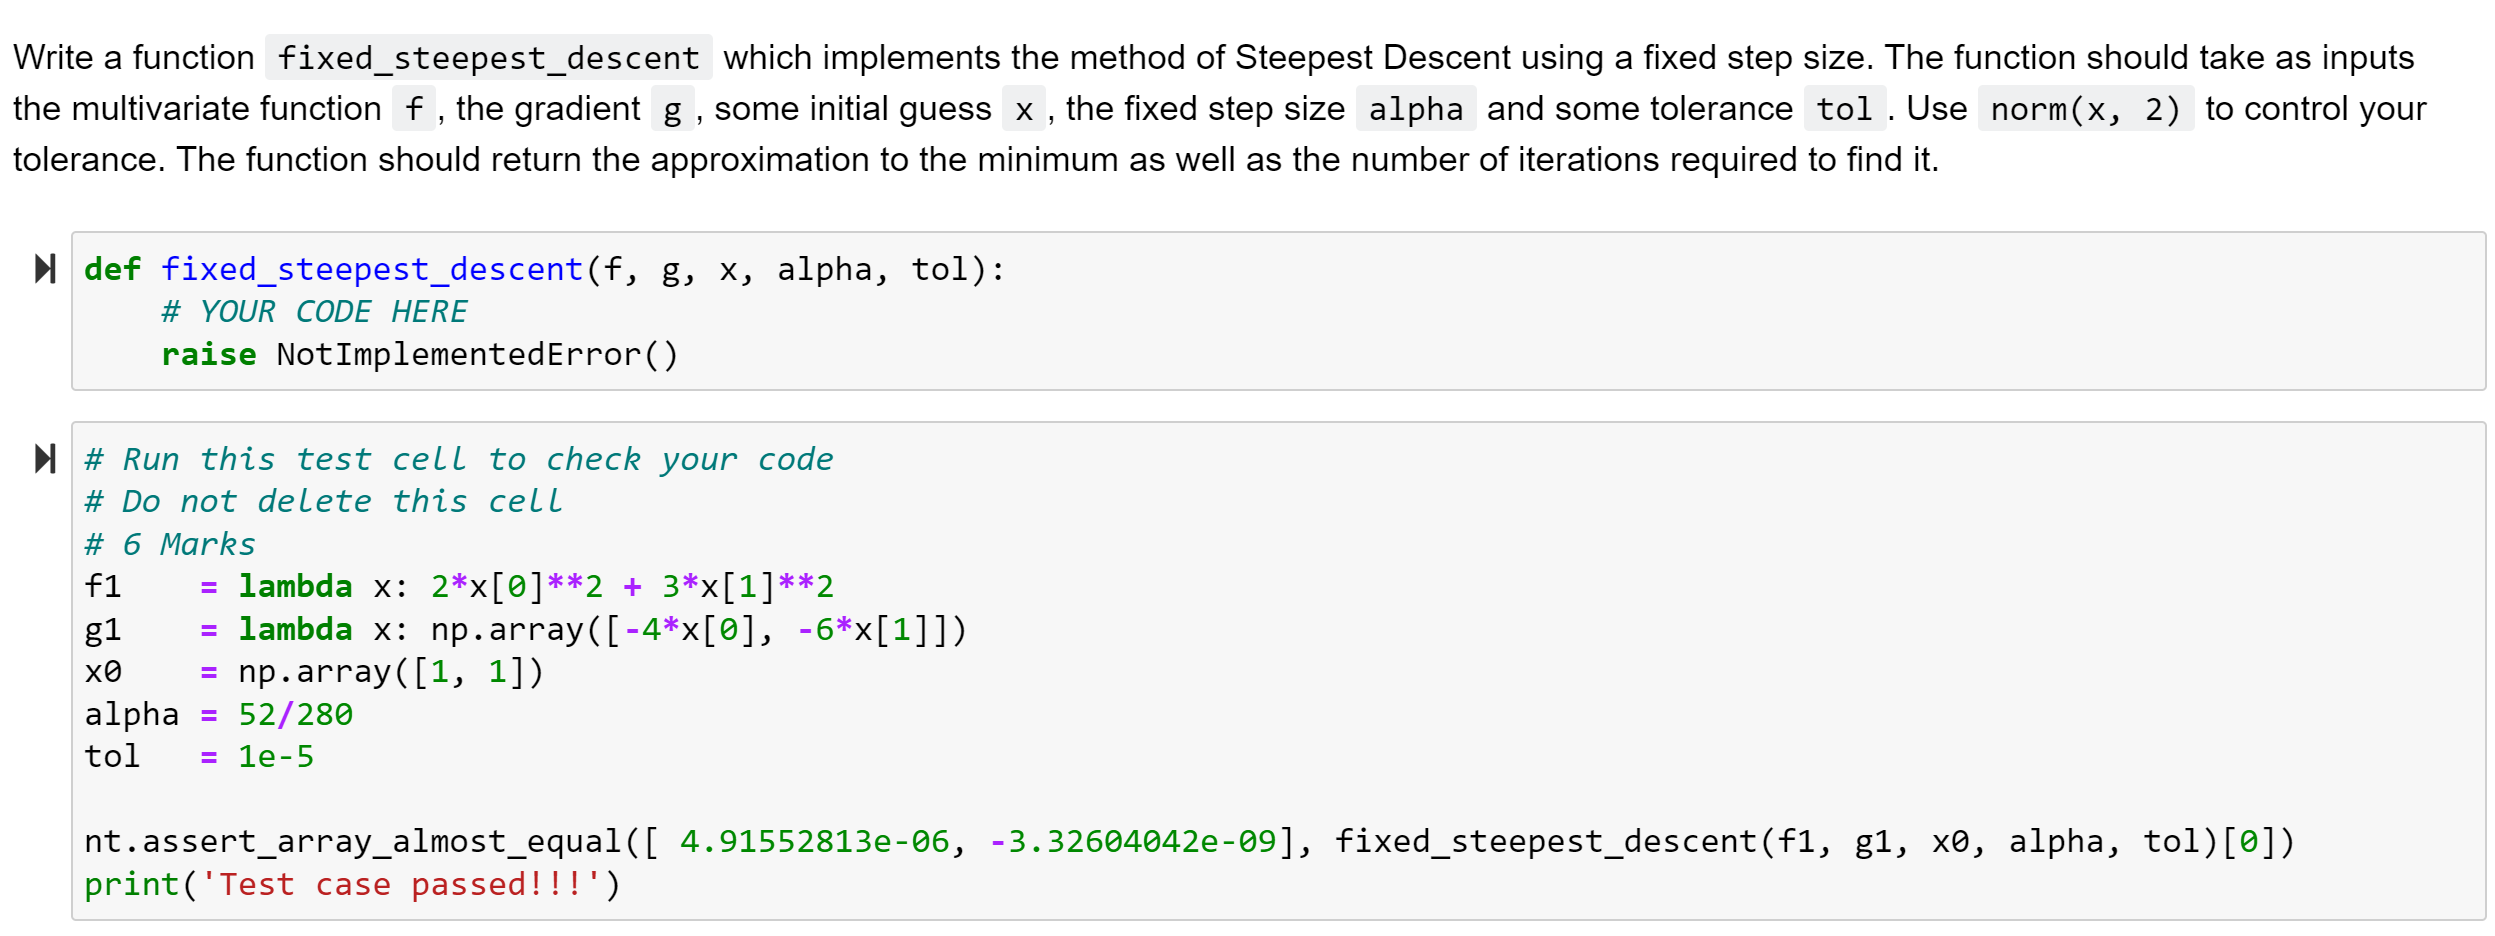
Task: Click the raise NotImplementedError line
Action: tap(418, 354)
